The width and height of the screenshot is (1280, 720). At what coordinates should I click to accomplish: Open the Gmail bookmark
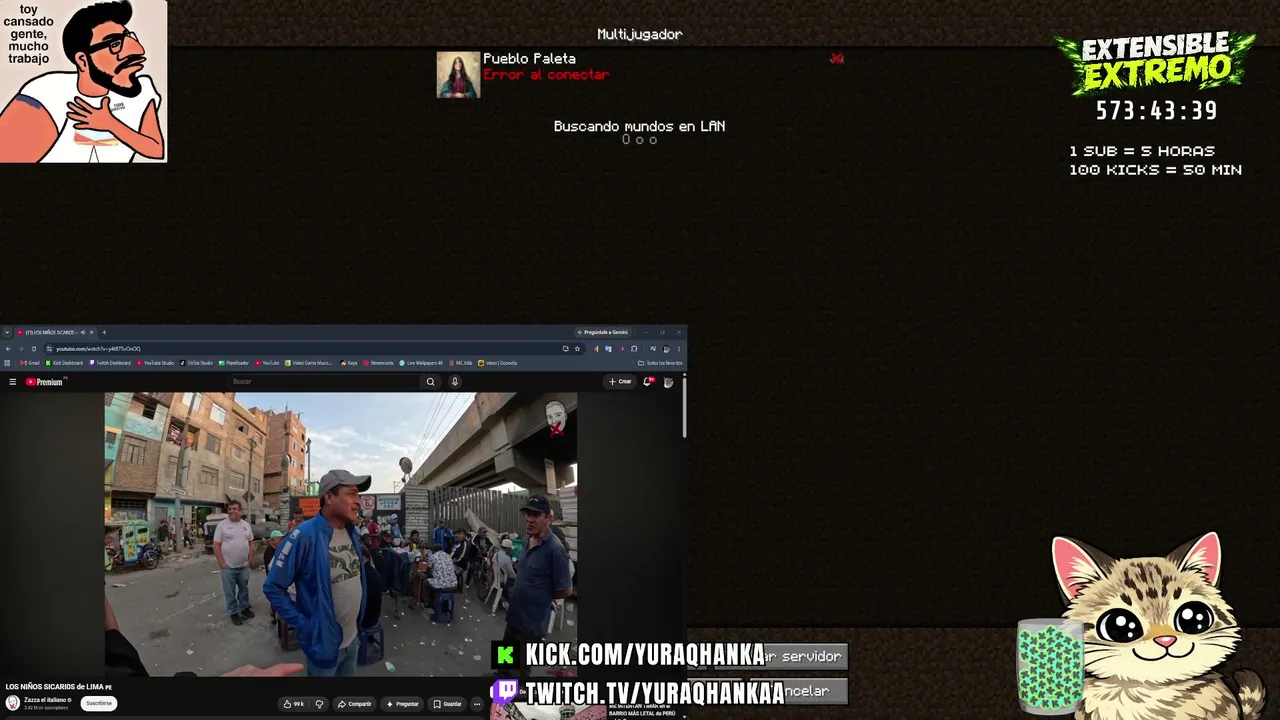click(30, 363)
